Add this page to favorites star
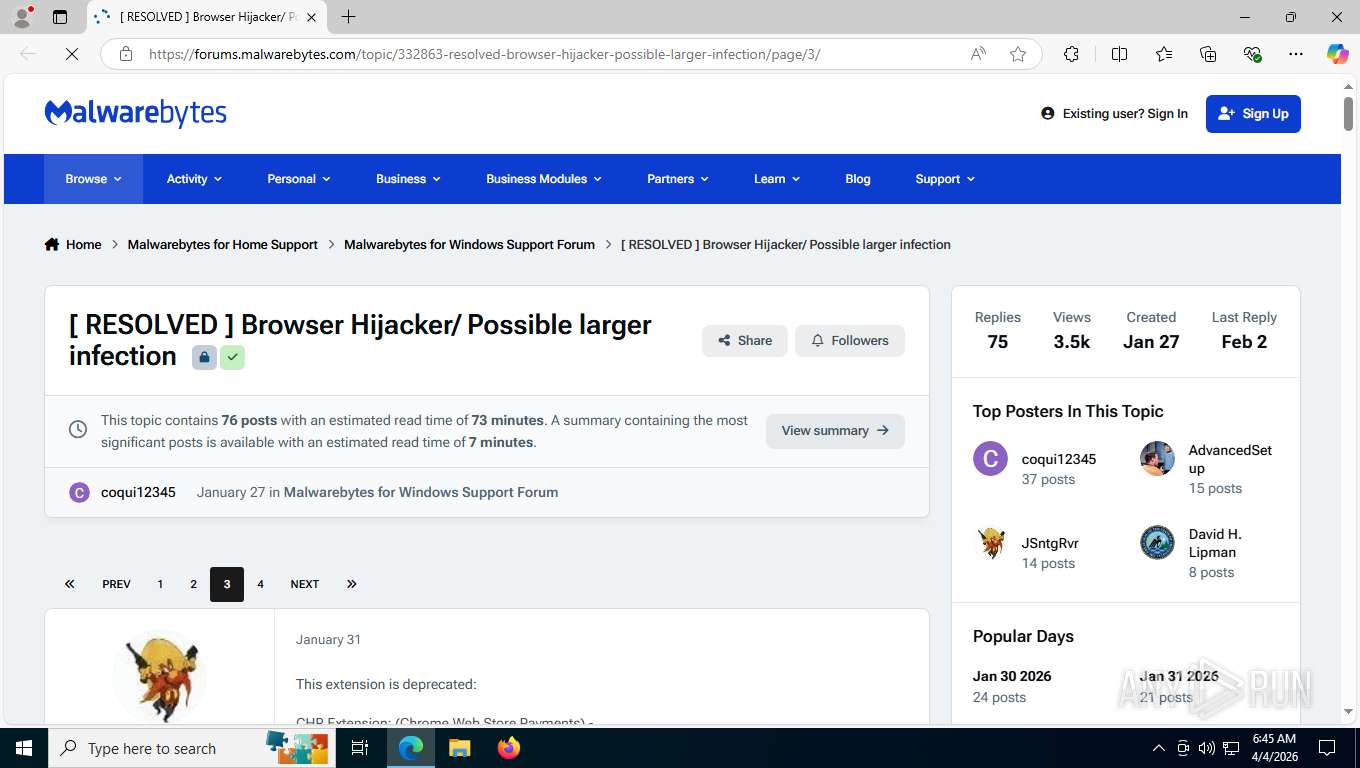The height and width of the screenshot is (768, 1360). [x=1018, y=54]
